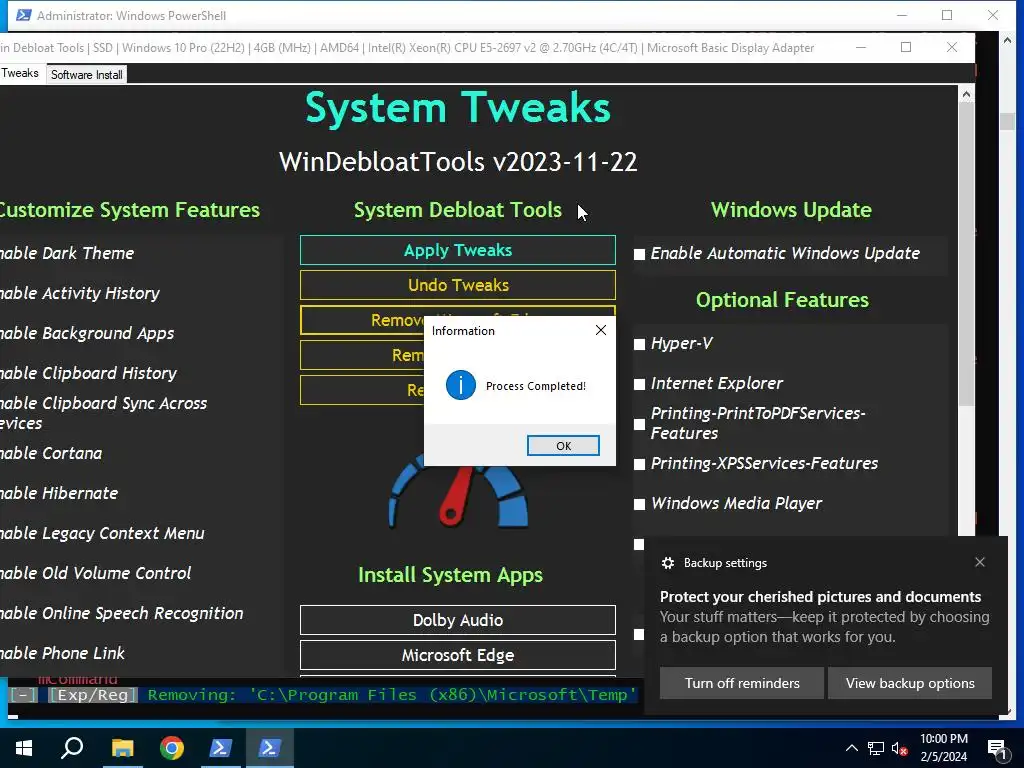1024x768 pixels.
Task: Click the Apply Tweaks button
Action: pyautogui.click(x=457, y=250)
